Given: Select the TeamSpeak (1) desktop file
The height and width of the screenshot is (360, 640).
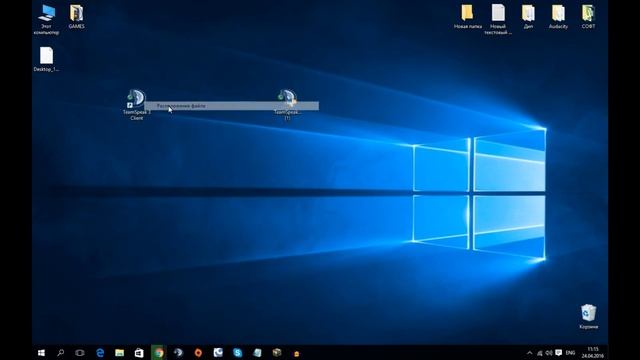Looking at the screenshot, I should [288, 104].
